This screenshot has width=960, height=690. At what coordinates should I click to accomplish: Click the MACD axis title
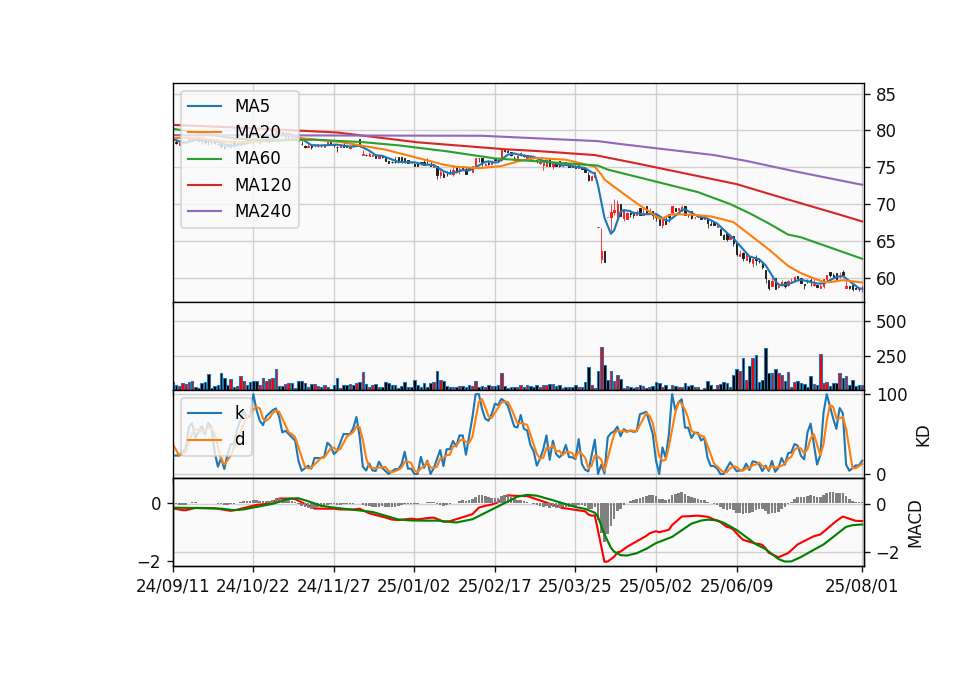[915, 524]
